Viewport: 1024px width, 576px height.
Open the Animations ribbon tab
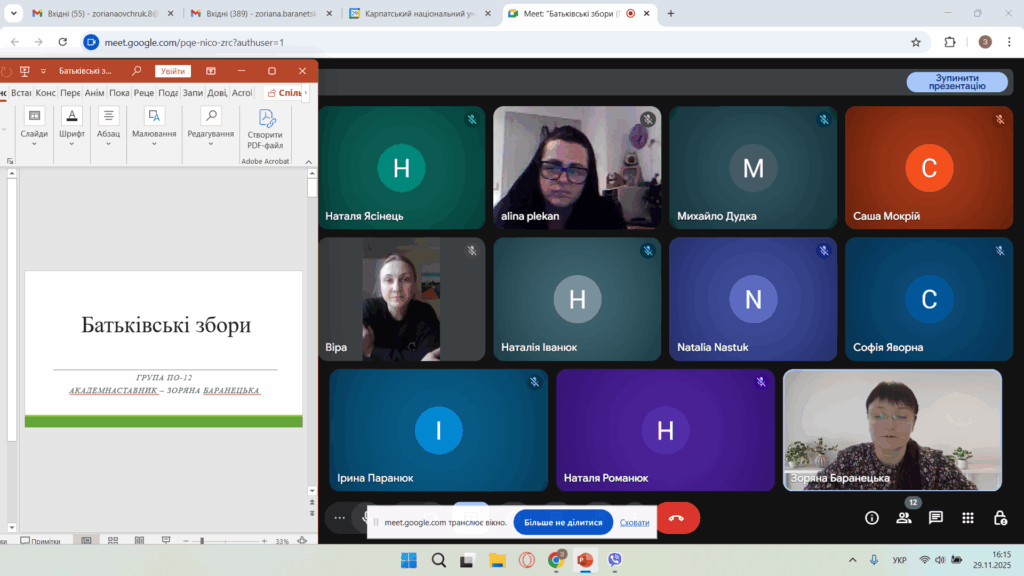pos(95,93)
